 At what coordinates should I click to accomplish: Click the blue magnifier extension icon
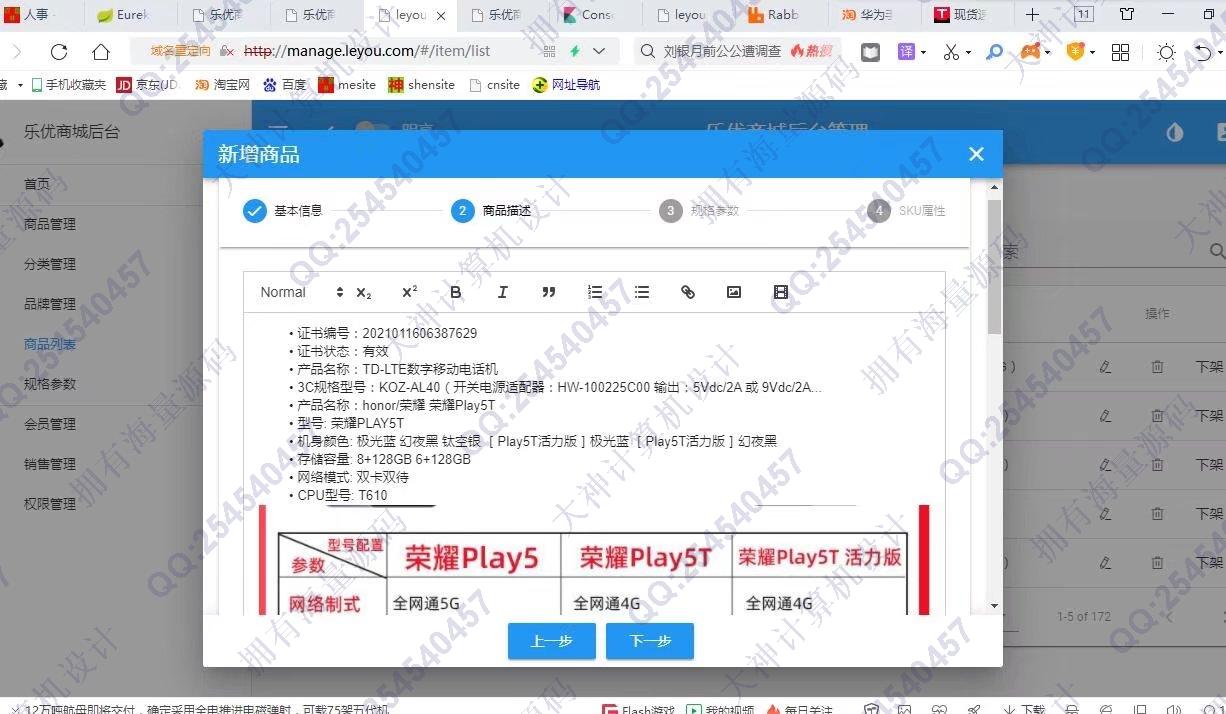(x=995, y=51)
